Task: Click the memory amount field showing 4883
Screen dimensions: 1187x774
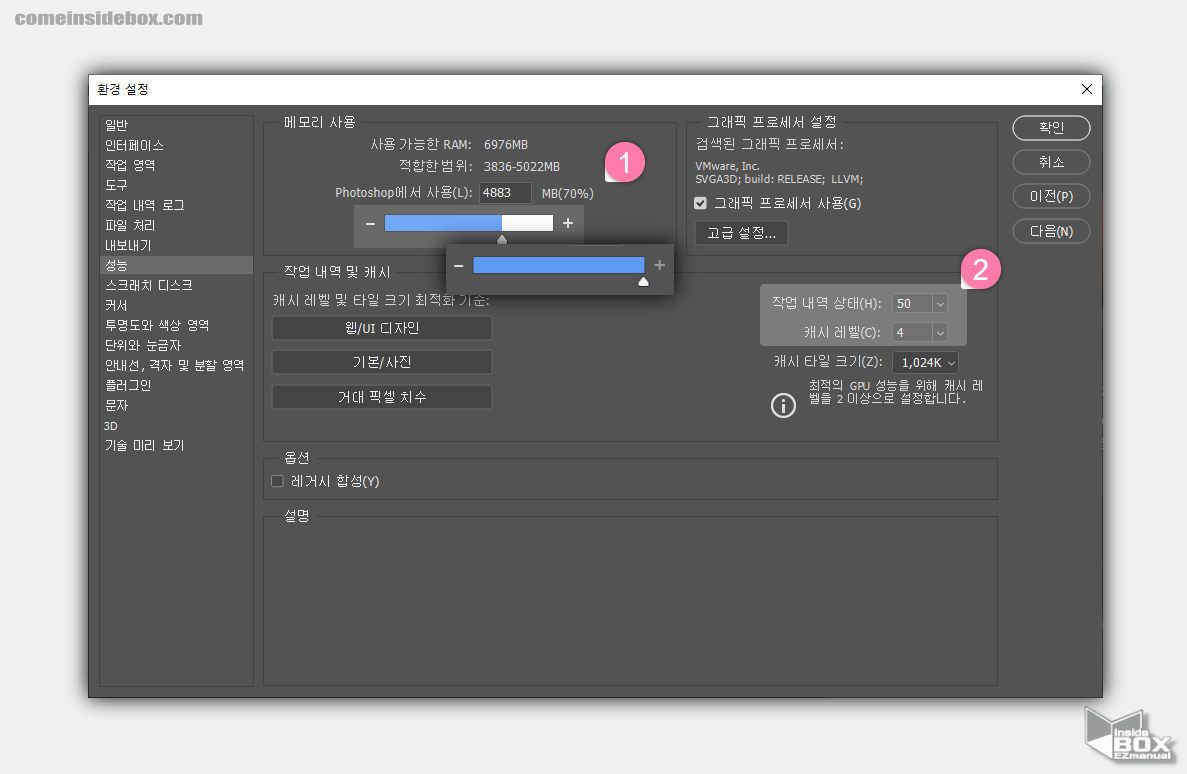Action: [x=505, y=192]
